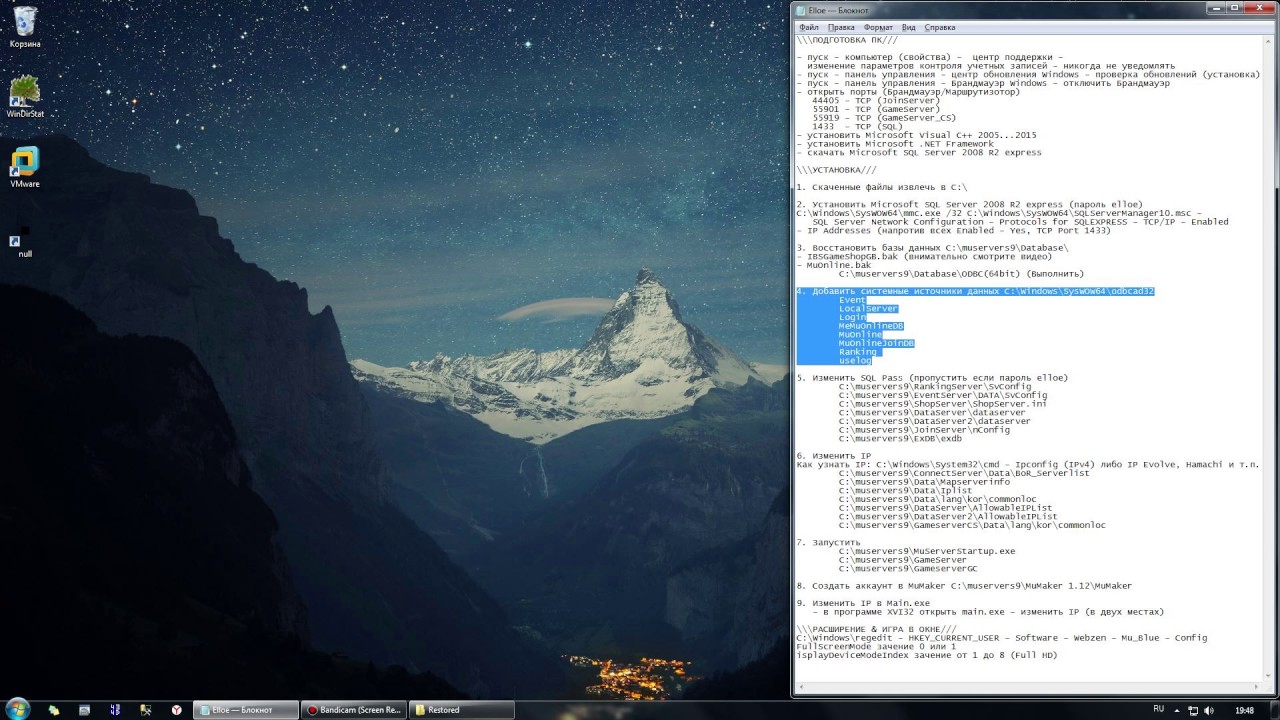Click the highlighted 'Login' entry
1280x720 pixels.
(853, 317)
